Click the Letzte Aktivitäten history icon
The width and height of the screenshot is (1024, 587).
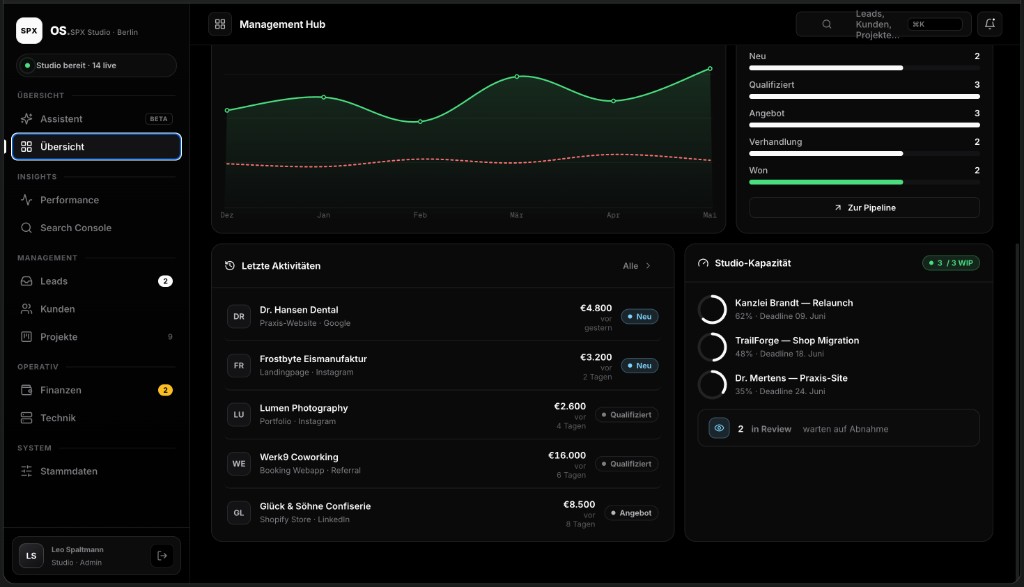(230, 266)
